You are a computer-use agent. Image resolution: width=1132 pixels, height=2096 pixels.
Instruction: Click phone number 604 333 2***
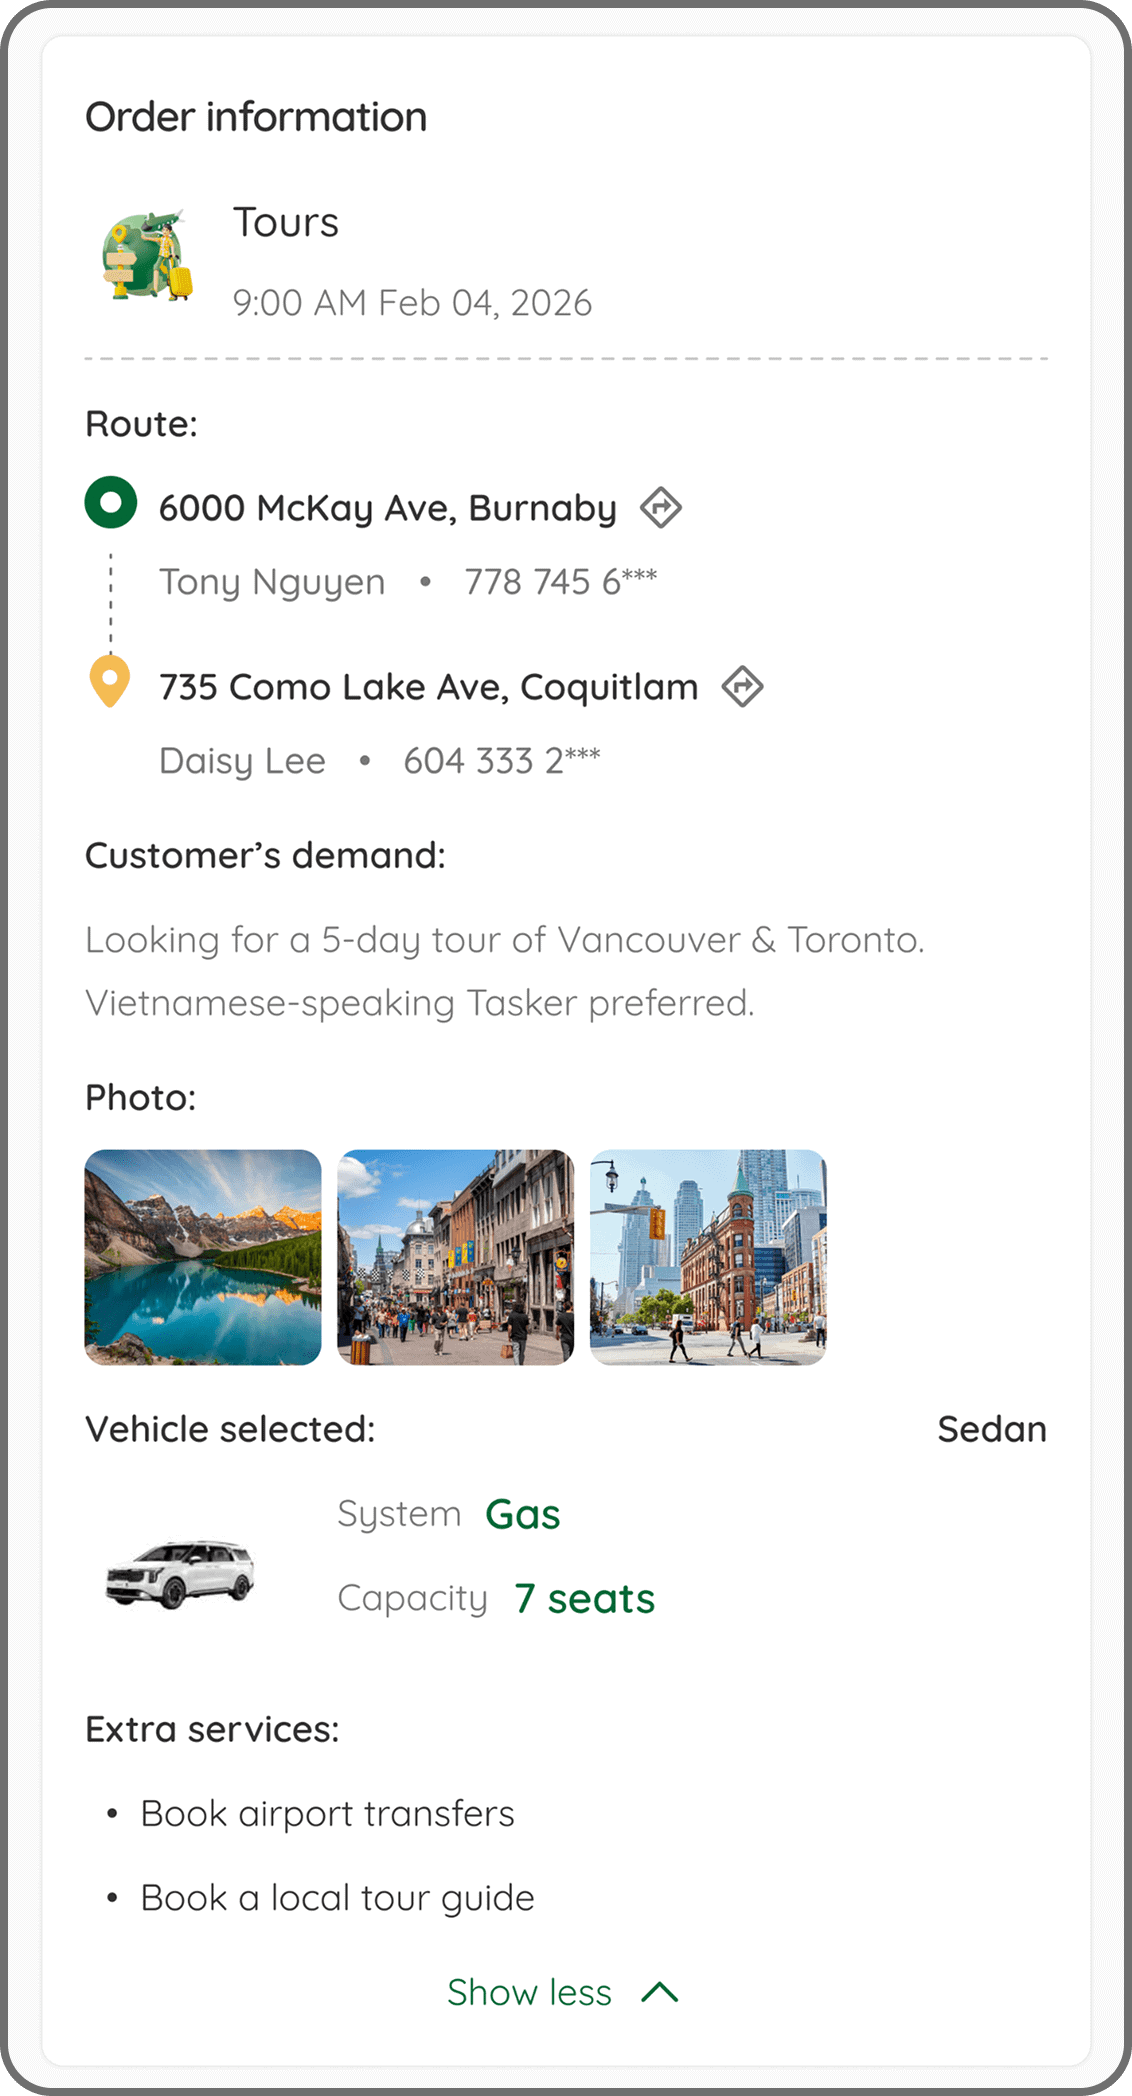click(502, 761)
